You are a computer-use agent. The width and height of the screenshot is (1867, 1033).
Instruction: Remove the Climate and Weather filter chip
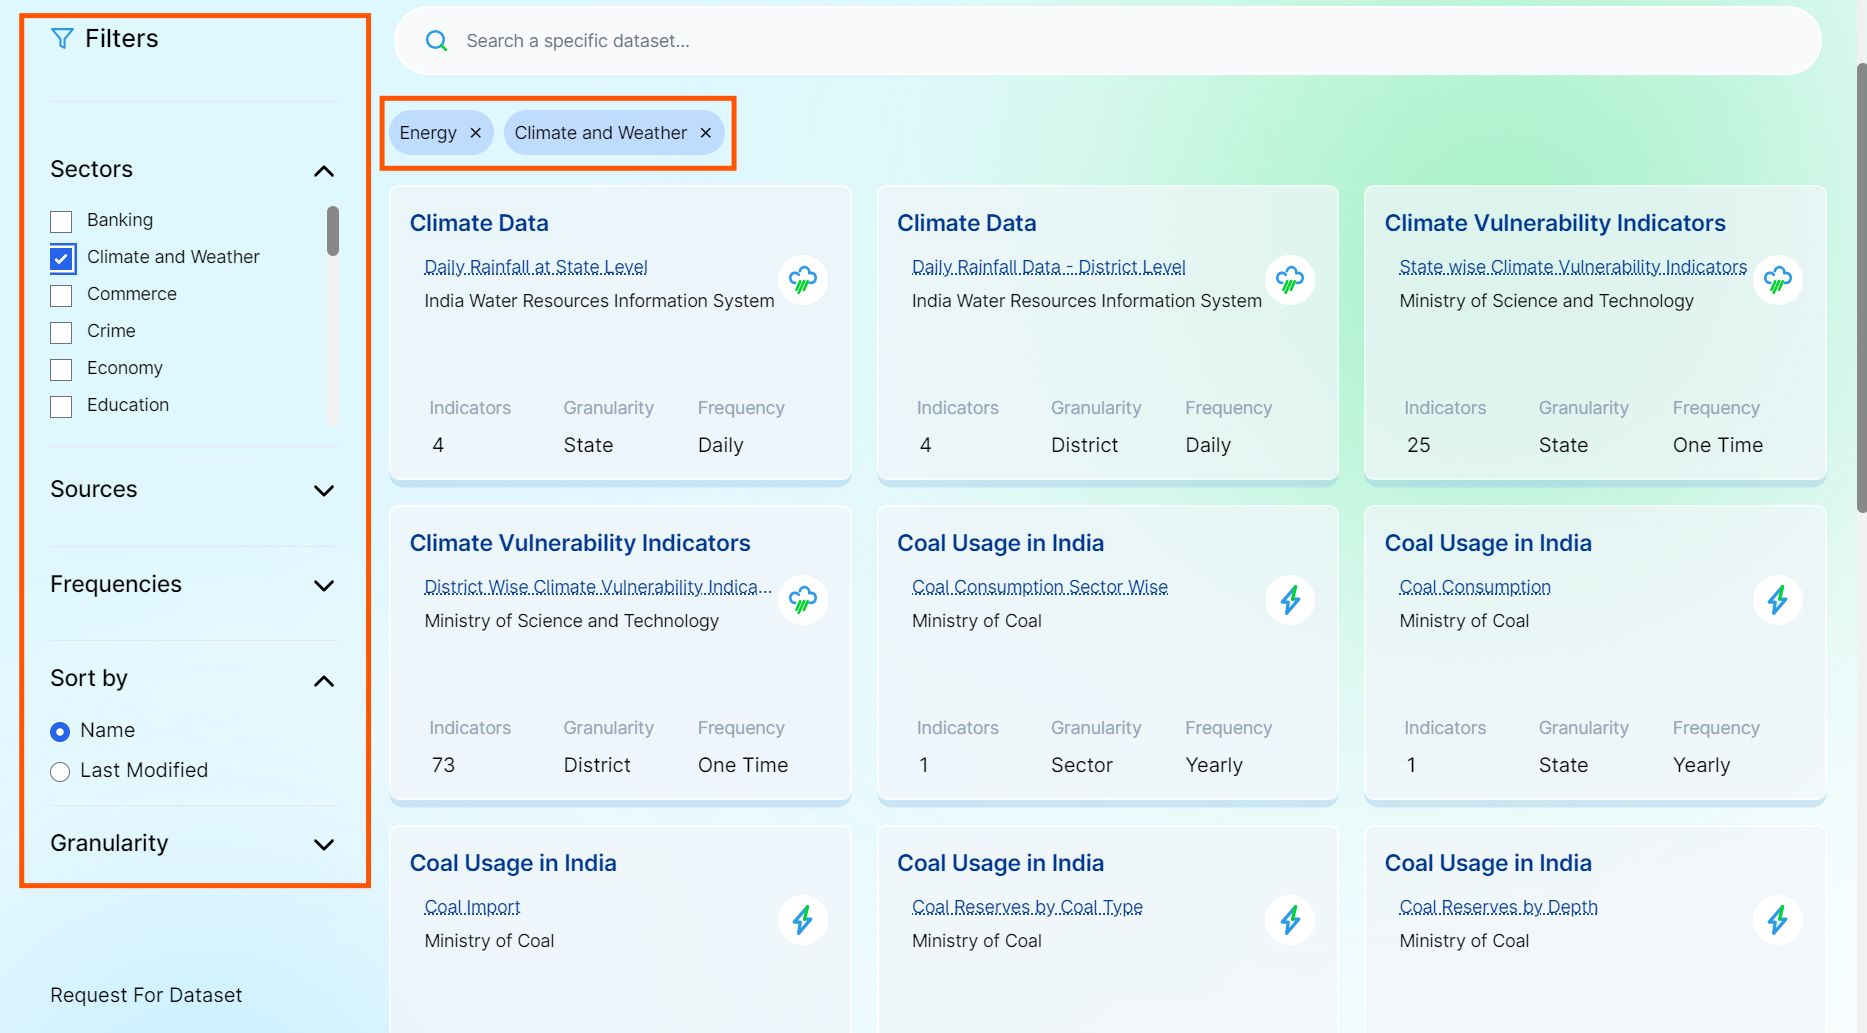(706, 133)
